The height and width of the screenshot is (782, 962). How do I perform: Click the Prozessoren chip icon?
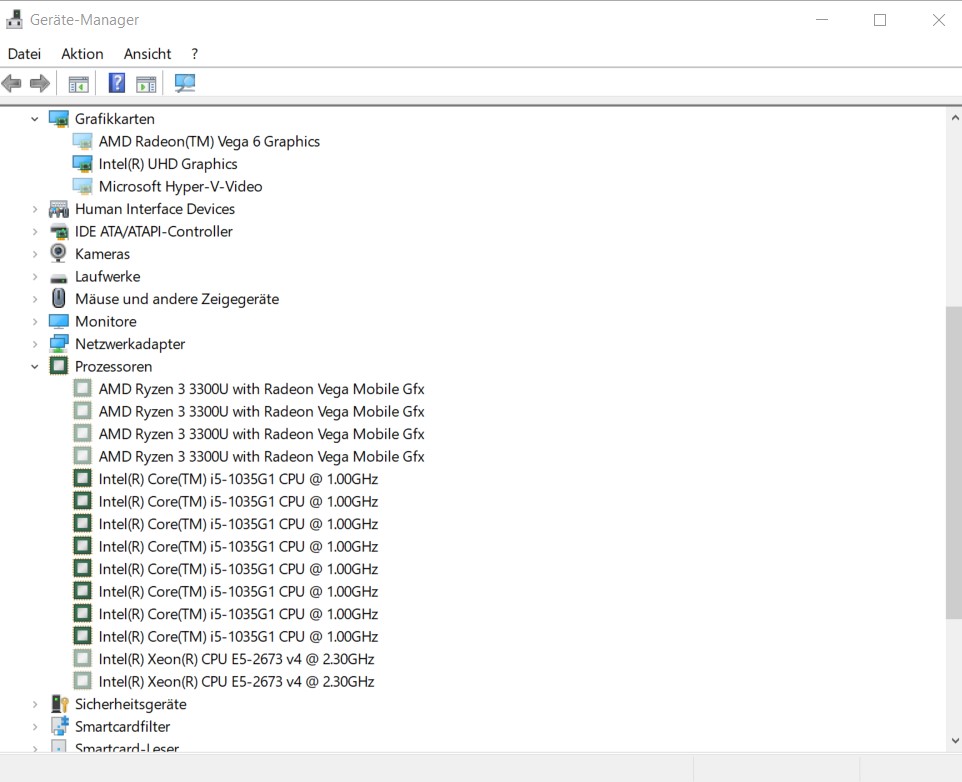(58, 366)
